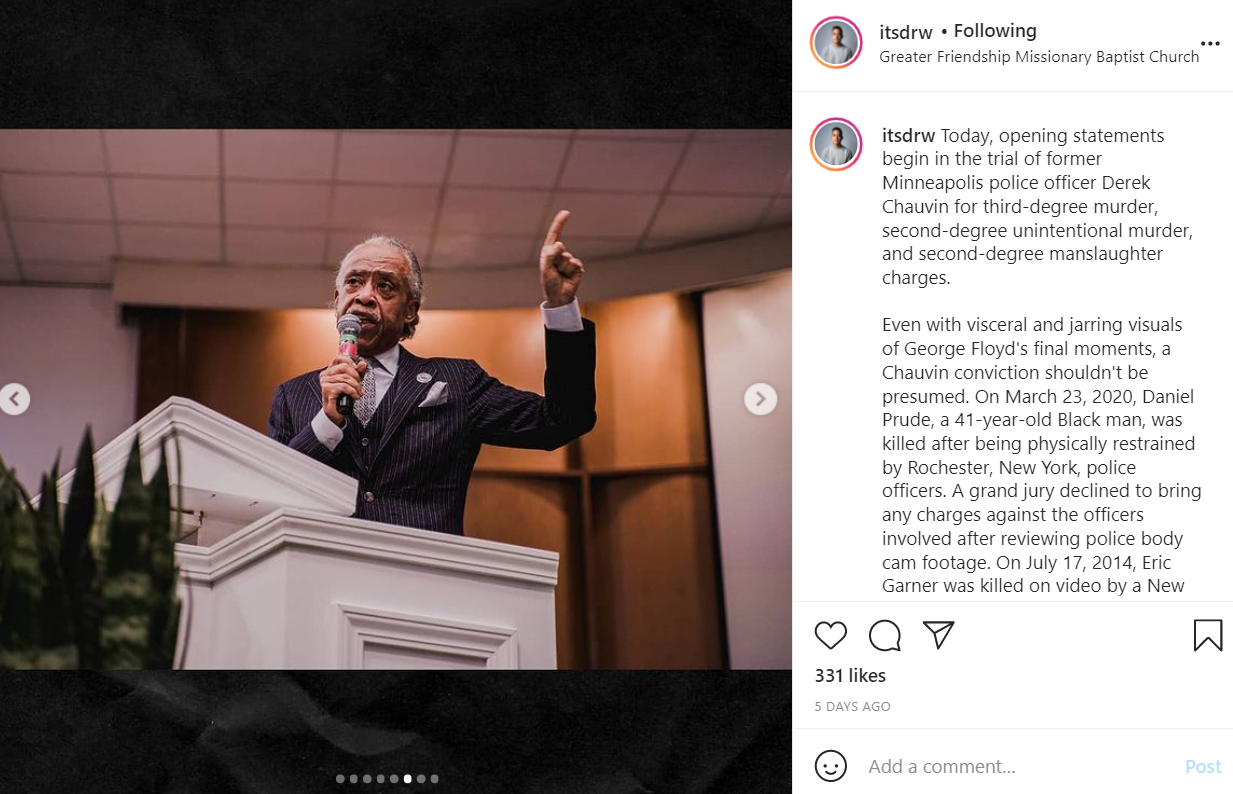Open itsdrw profile picture in header
Viewport: 1233px width, 794px height.
pyautogui.click(x=836, y=43)
